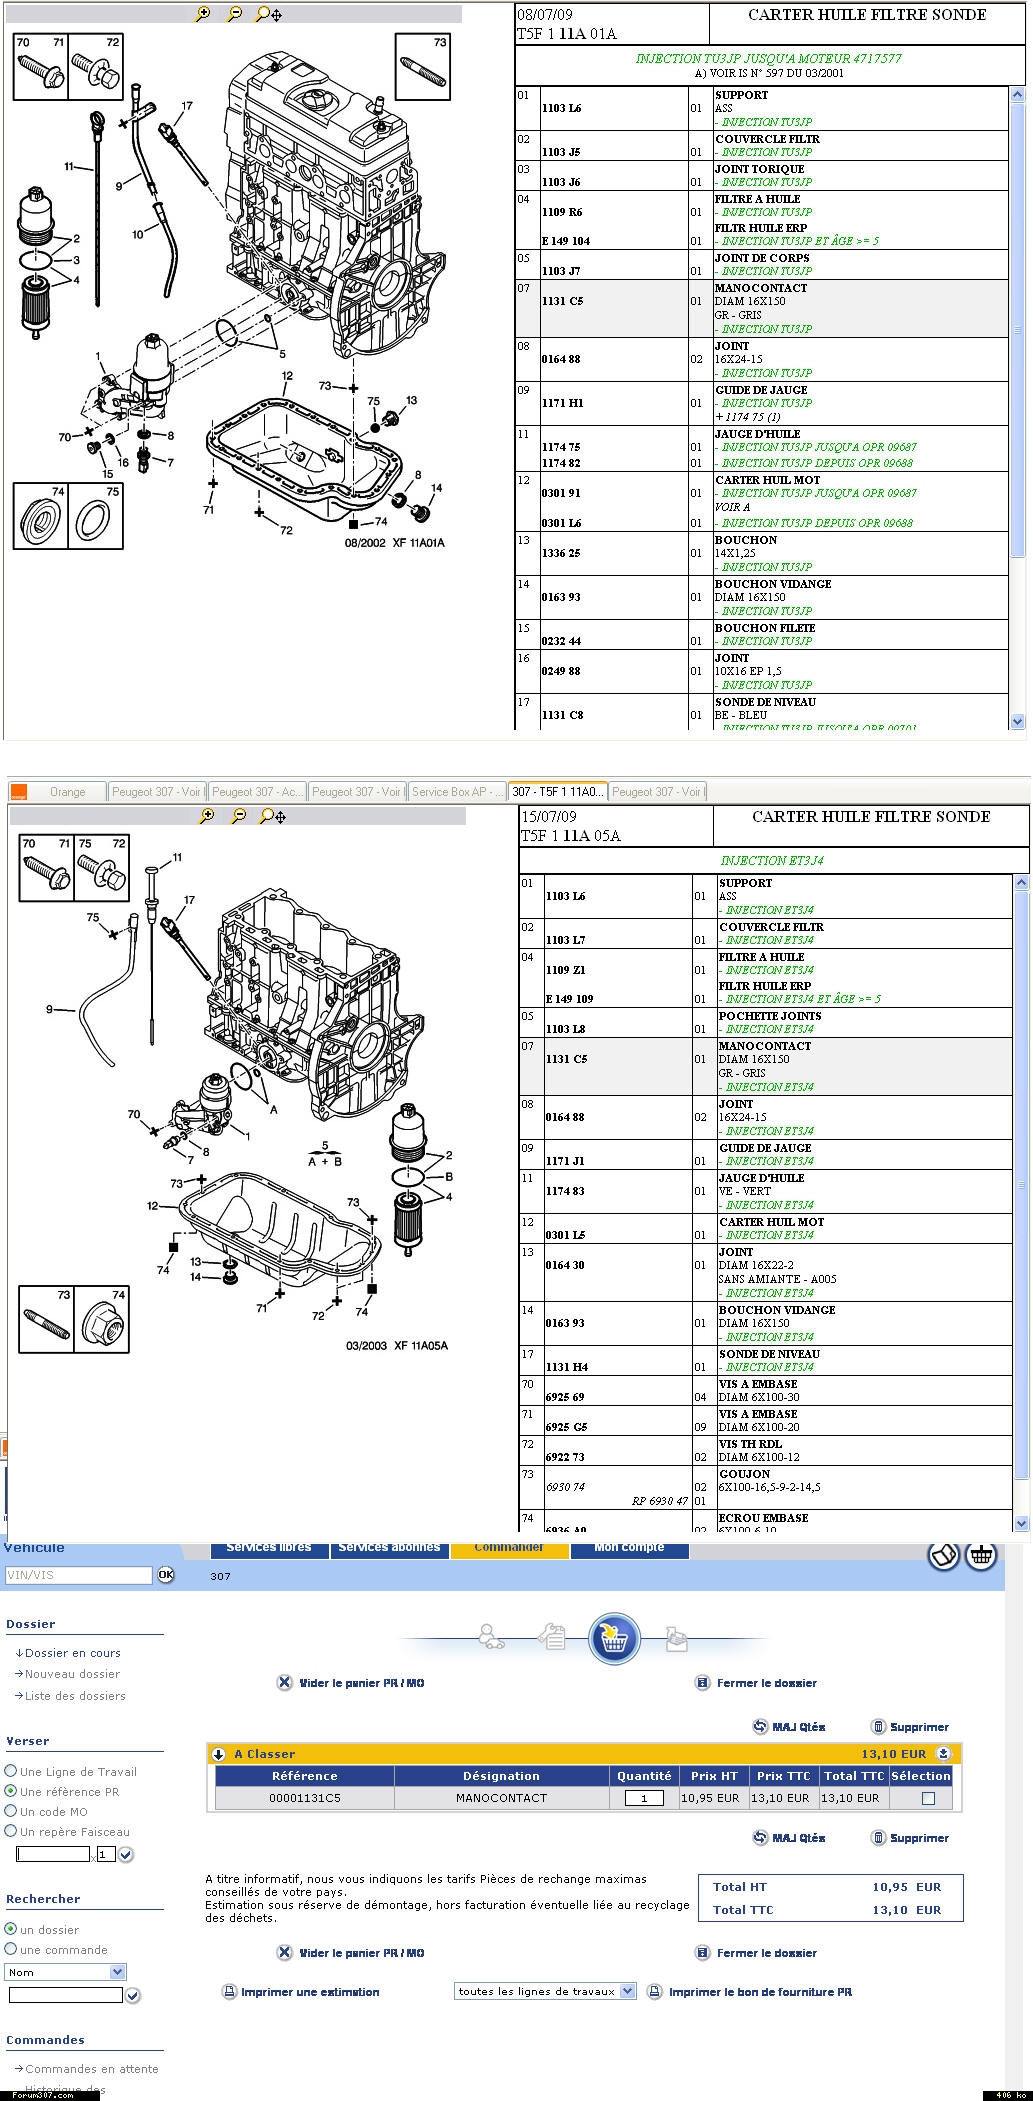The image size is (1033, 2101).
Task: Click the Orange tab icon in browser tabs
Action: (18, 791)
